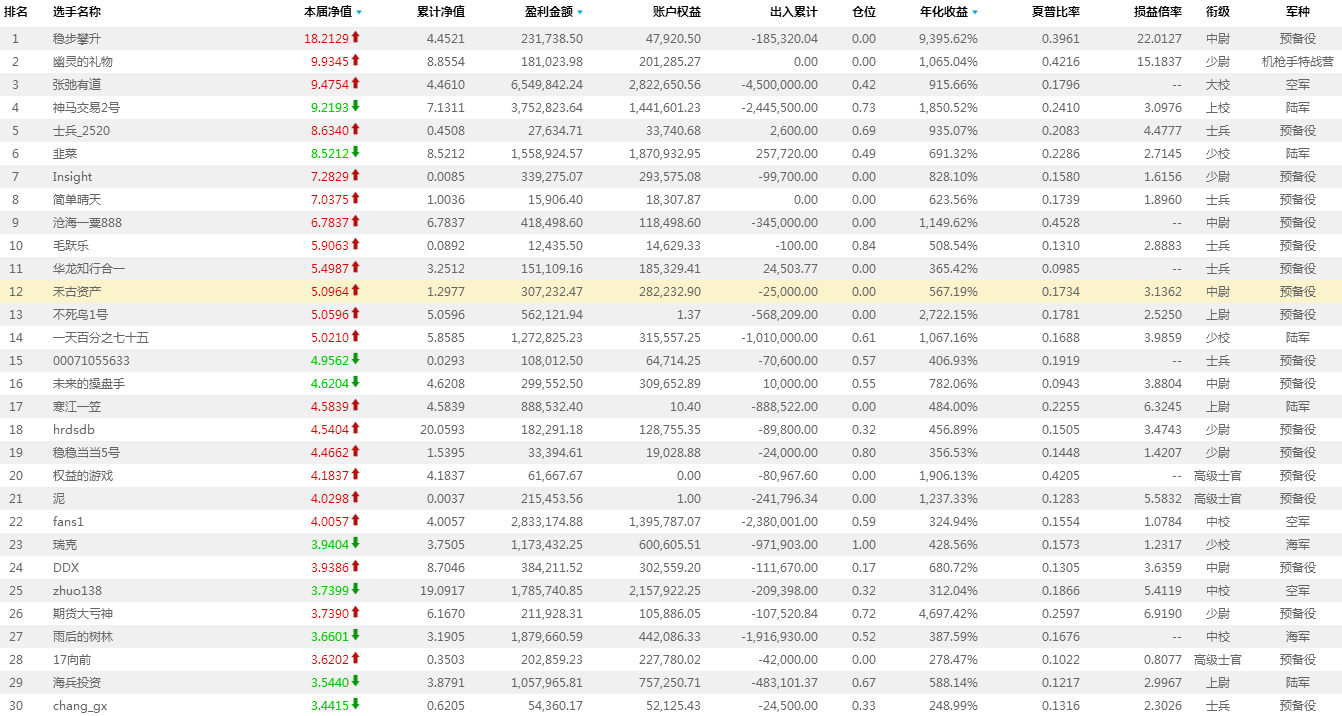Click annualized return 4,697.42%
1342x716 pixels.
948,614
